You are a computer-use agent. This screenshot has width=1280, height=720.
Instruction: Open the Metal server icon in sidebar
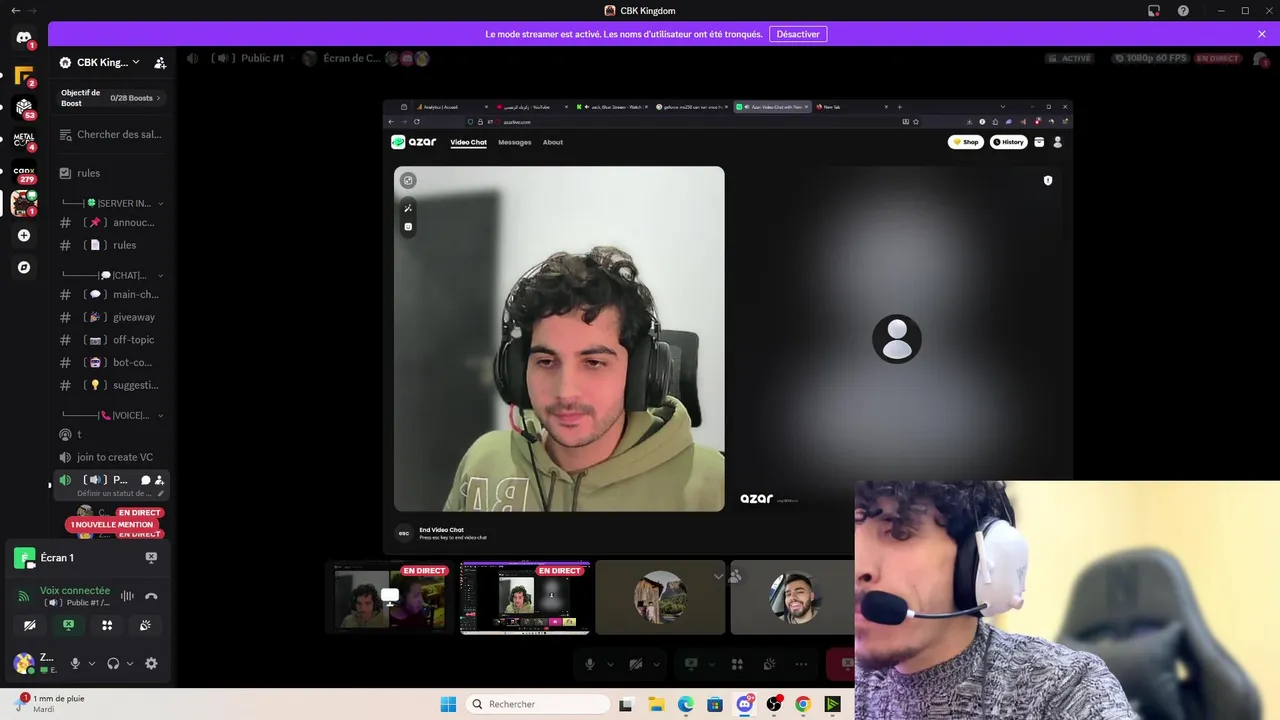point(24,139)
